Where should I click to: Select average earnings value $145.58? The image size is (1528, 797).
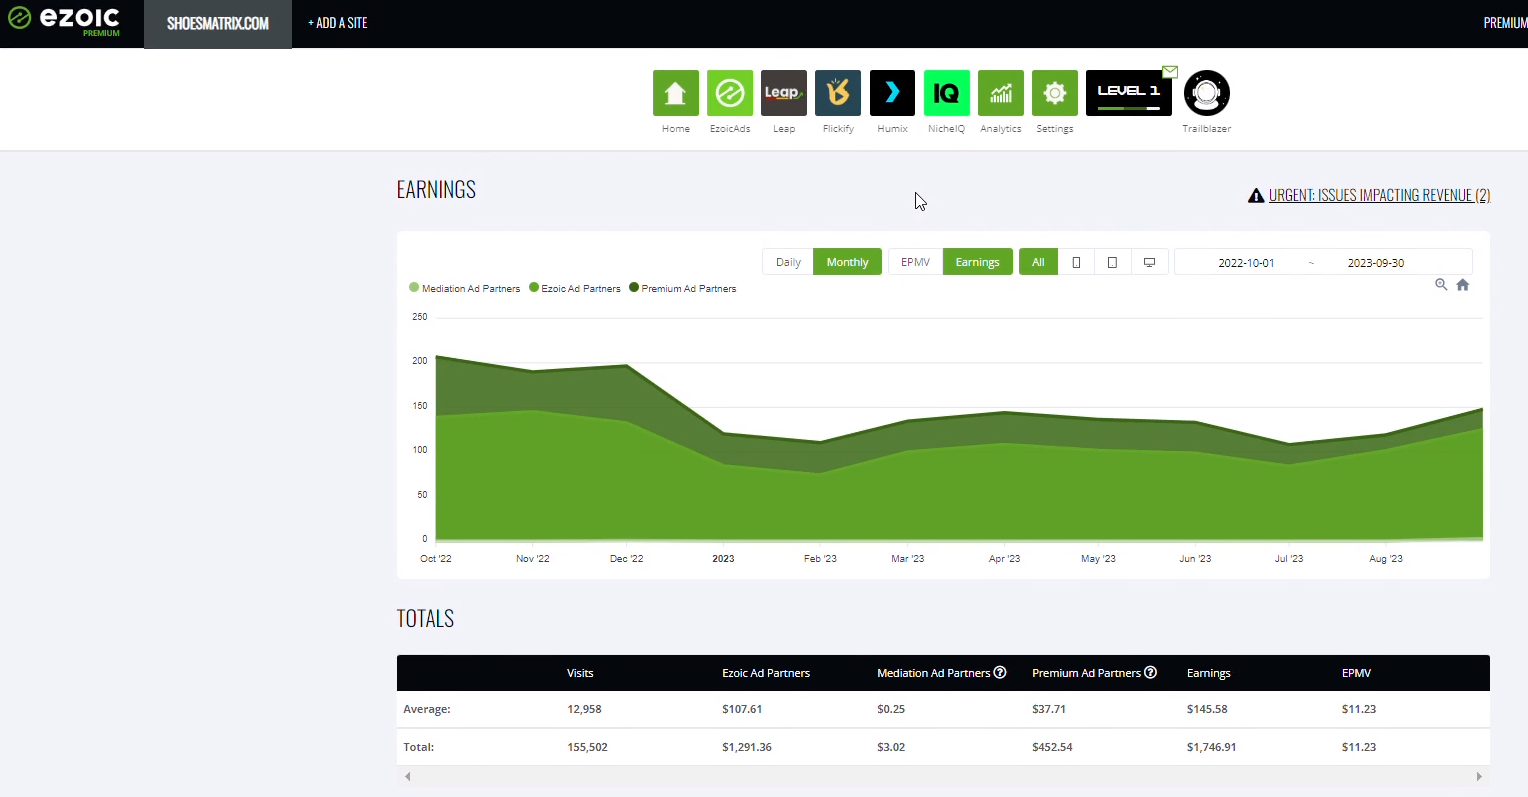1207,709
